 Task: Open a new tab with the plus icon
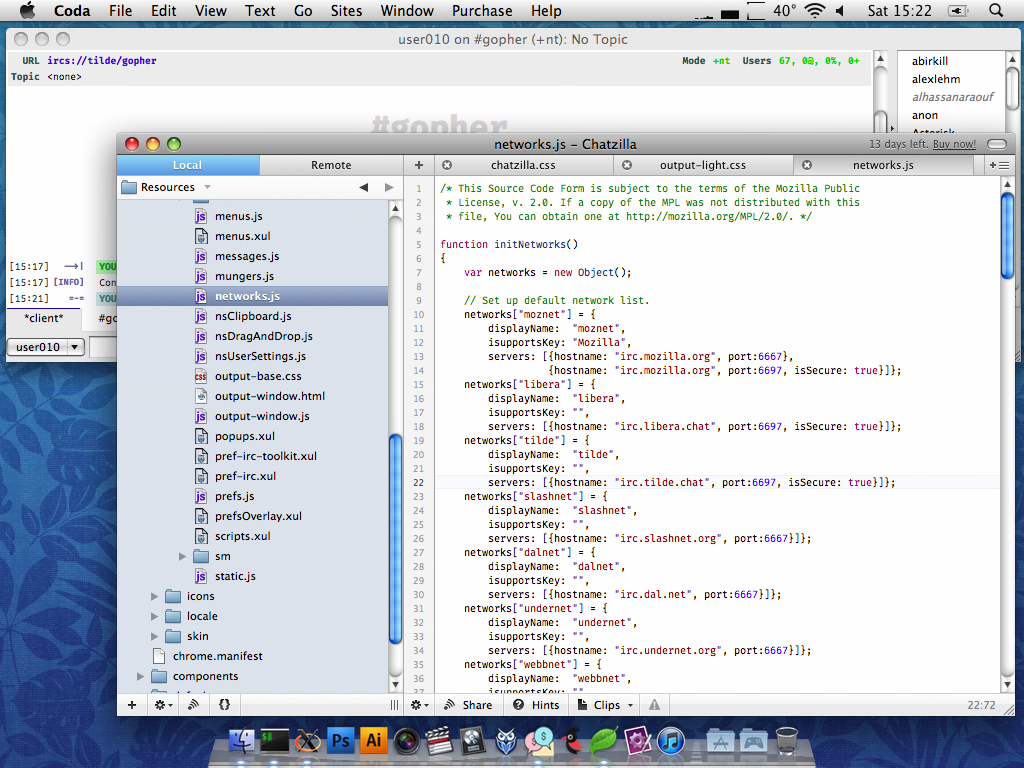coord(419,165)
